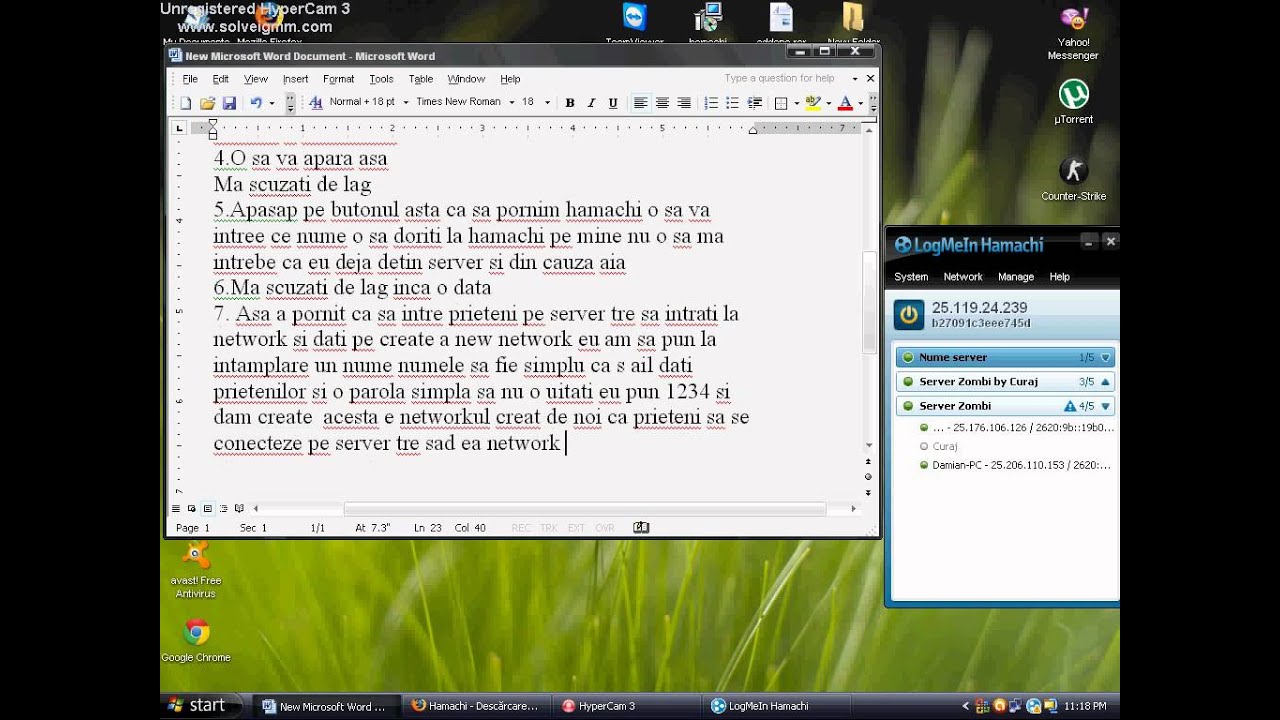This screenshot has width=1280, height=720.
Task: Open the Network menu in Hamachi
Action: [x=963, y=277]
